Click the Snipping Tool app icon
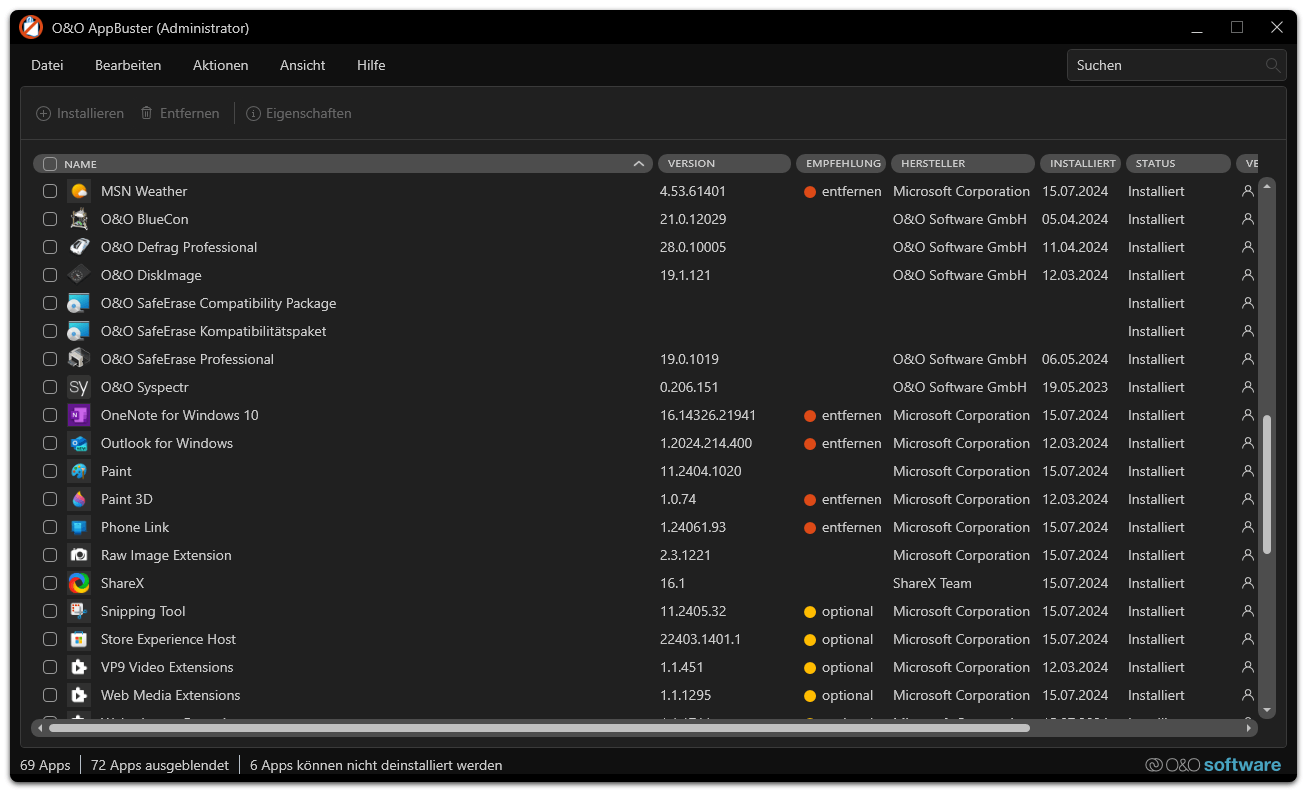Viewport: 1307px width, 792px height. (x=79, y=611)
